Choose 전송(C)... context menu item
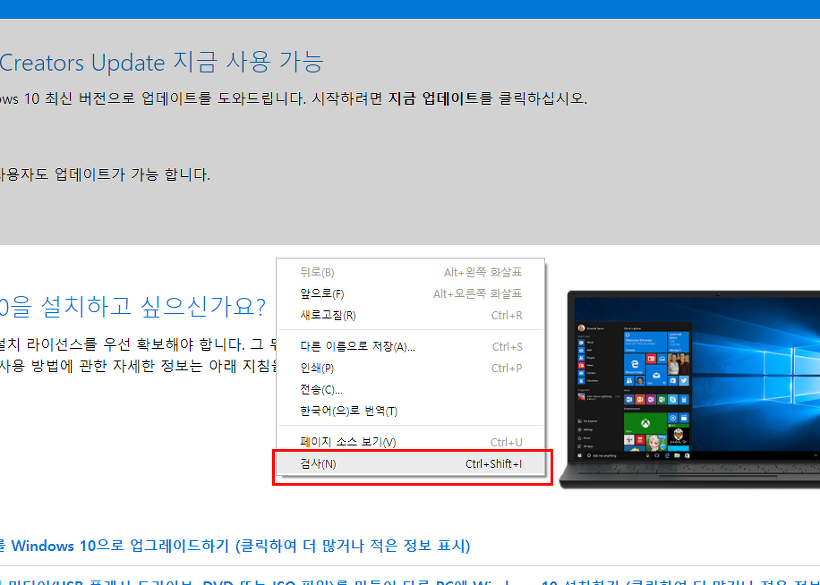Image resolution: width=820 pixels, height=585 pixels. 411,389
